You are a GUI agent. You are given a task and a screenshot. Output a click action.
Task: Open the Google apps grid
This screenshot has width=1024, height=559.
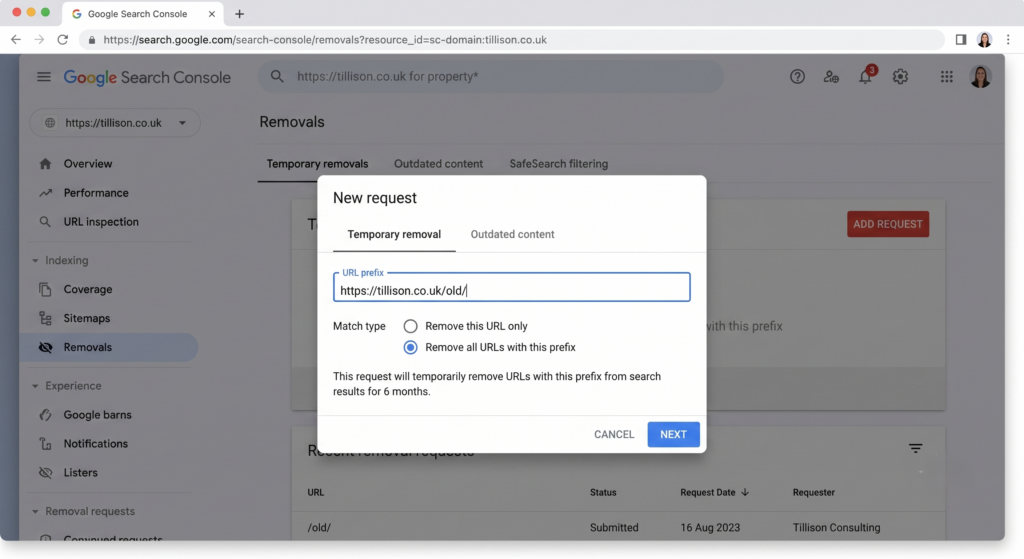946,76
